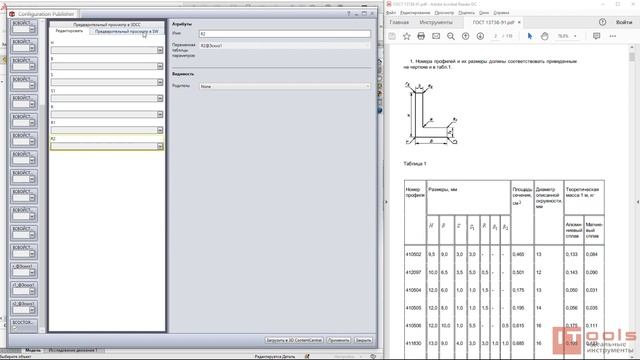This screenshot has height=360, width=640.
Task: Click the page number field in Acrobat
Action: [x=496, y=36]
